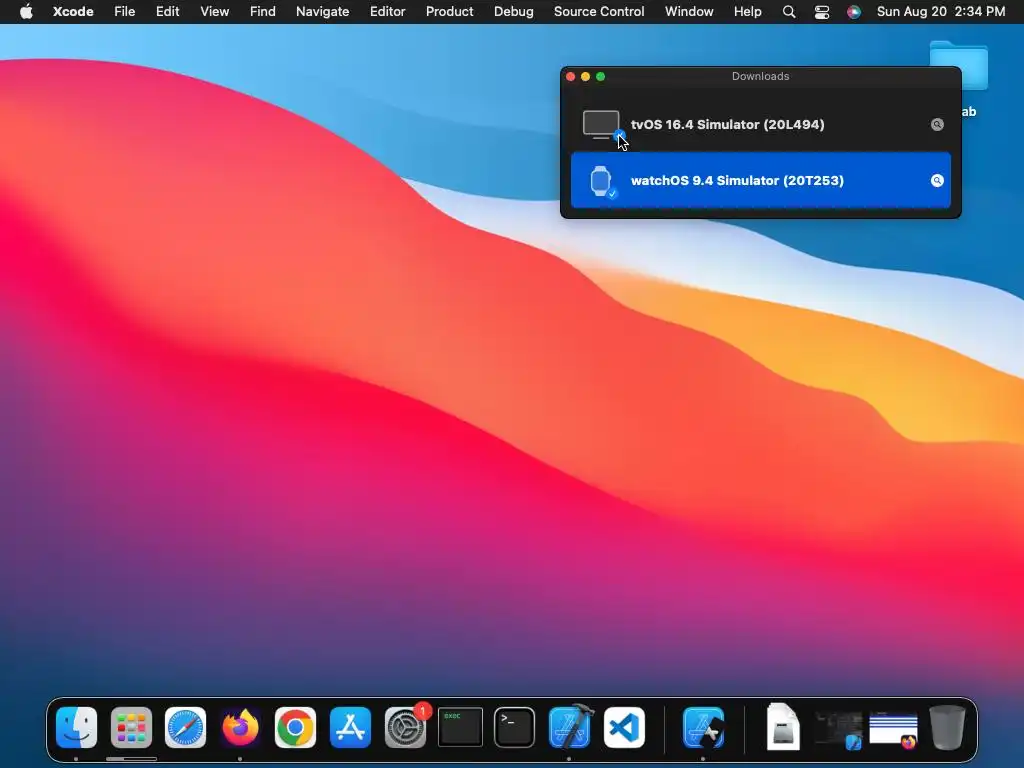
Task: Open the Edit menu
Action: (x=167, y=12)
